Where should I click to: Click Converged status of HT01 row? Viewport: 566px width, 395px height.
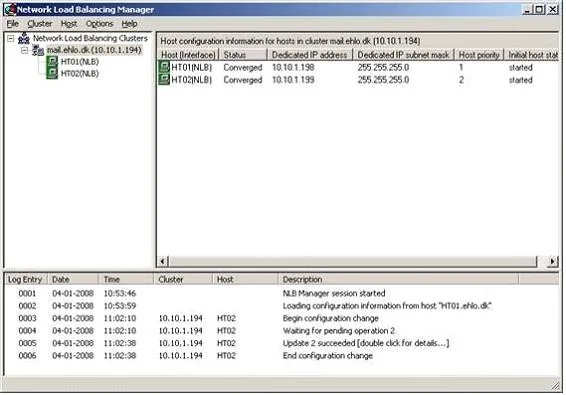243,68
